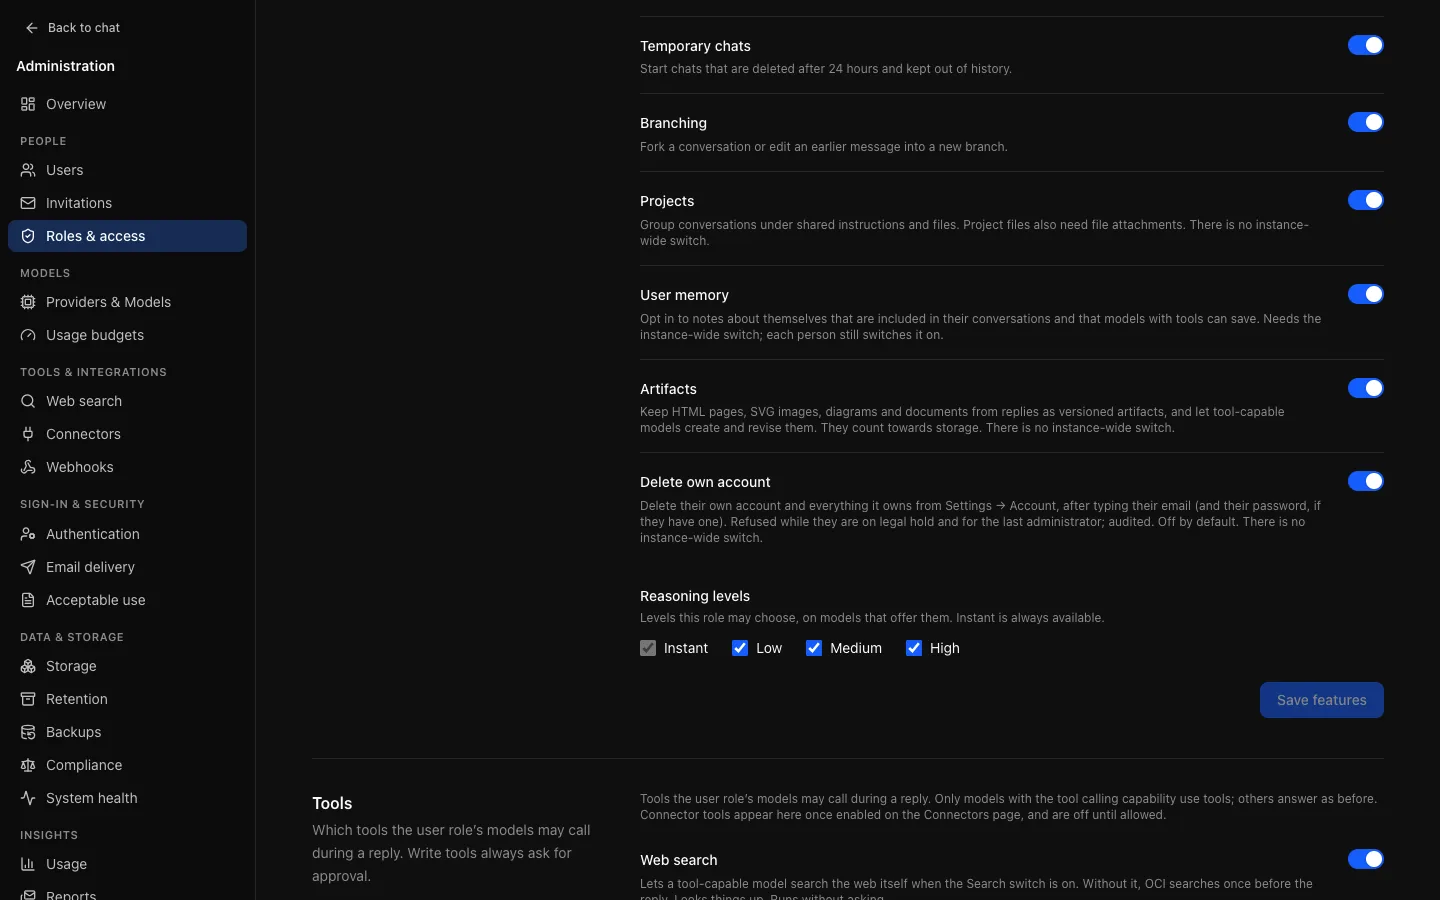
Task: Click the Web search magnifier icon in the sidebar
Action: [x=28, y=401]
